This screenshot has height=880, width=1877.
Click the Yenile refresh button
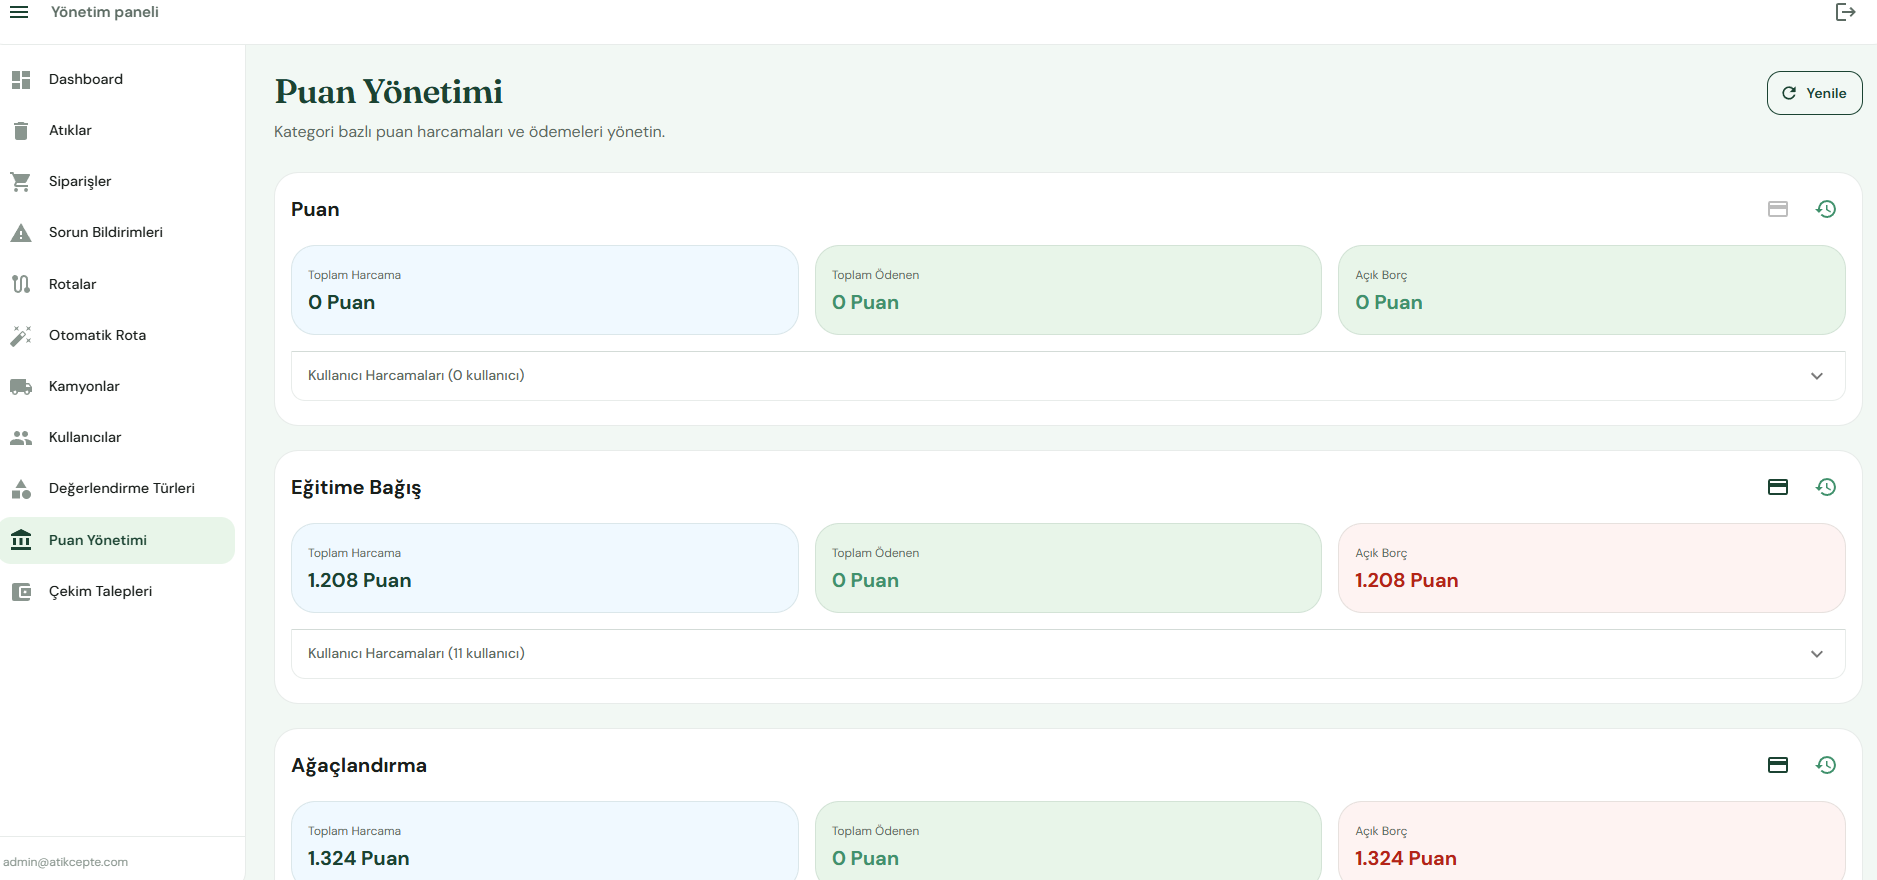(1814, 93)
